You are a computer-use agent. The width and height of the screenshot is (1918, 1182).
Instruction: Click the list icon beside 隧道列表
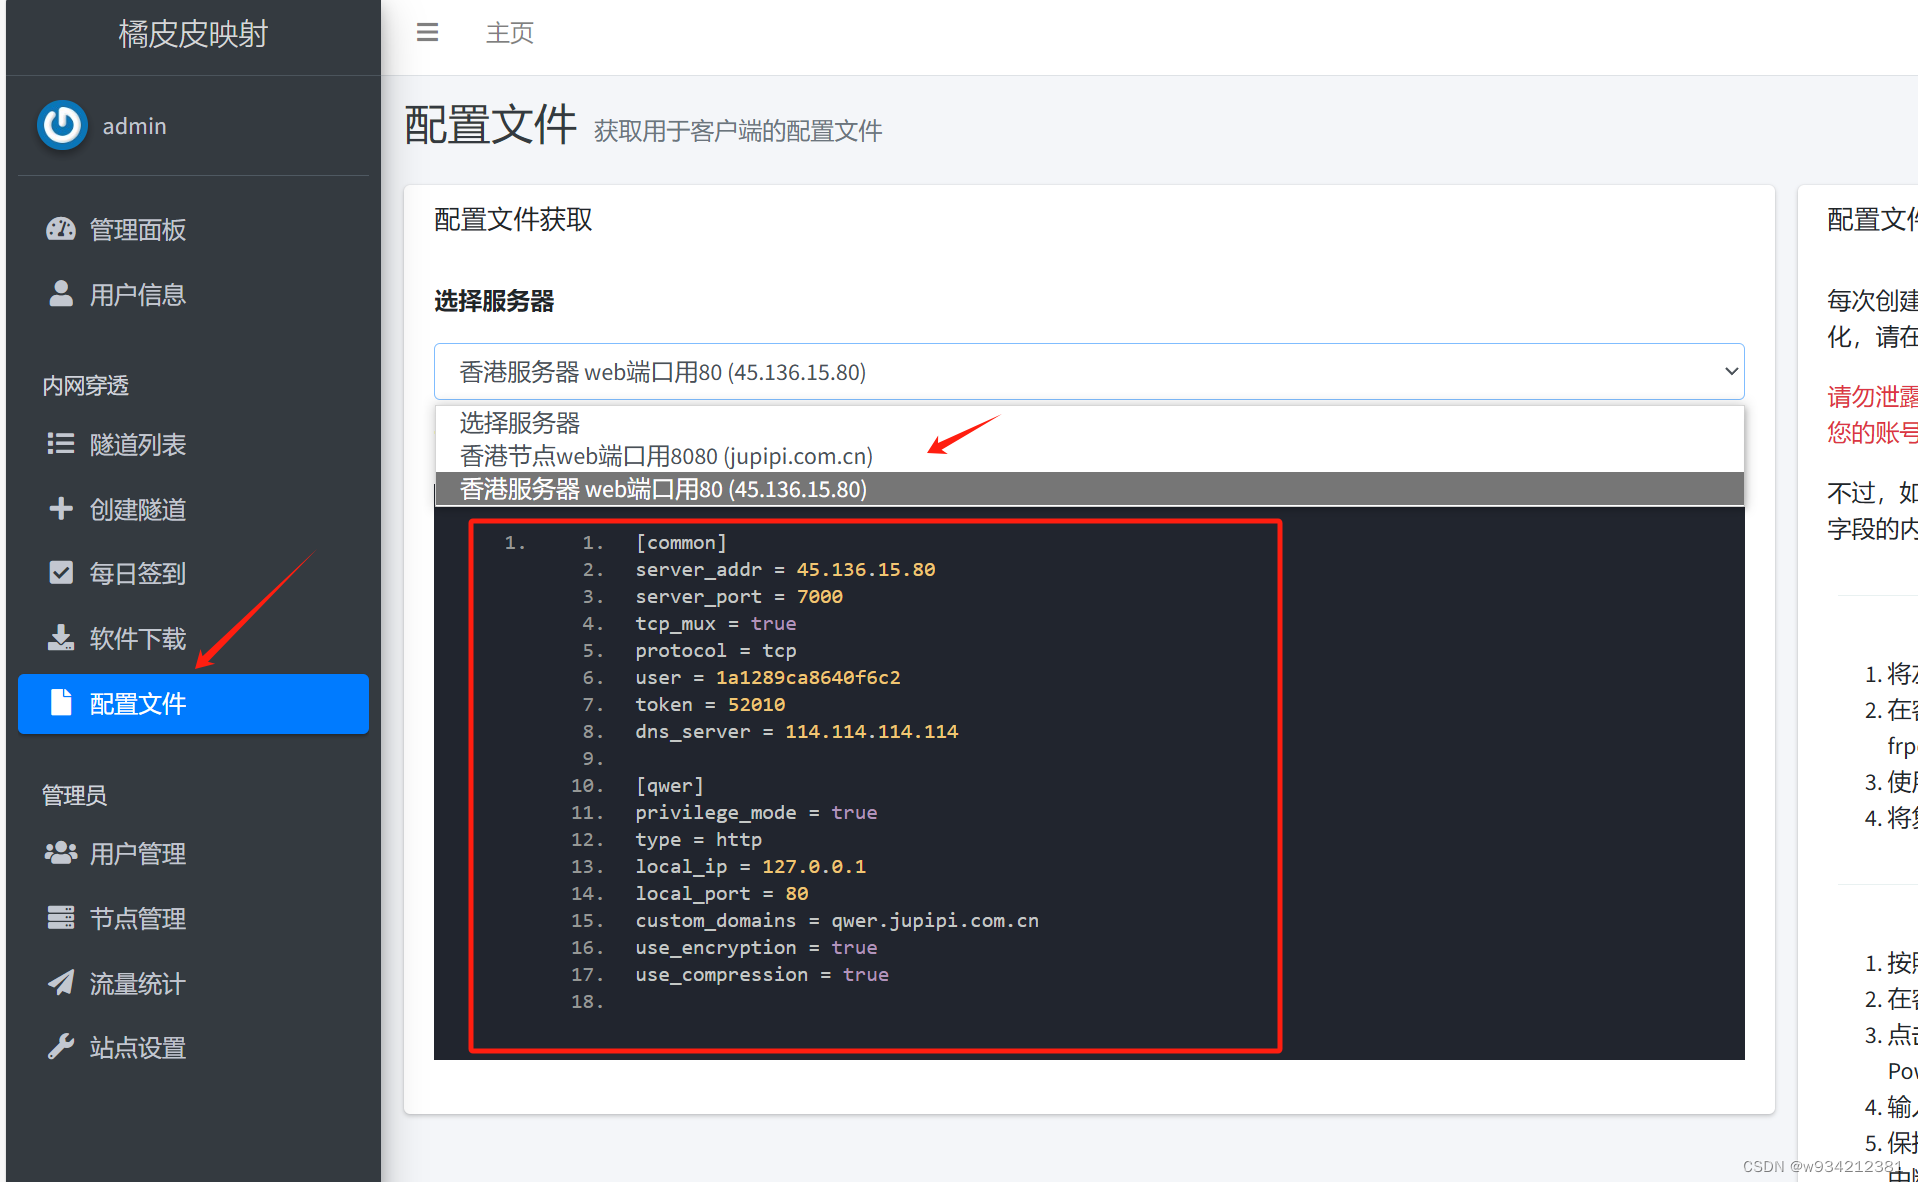coord(61,444)
